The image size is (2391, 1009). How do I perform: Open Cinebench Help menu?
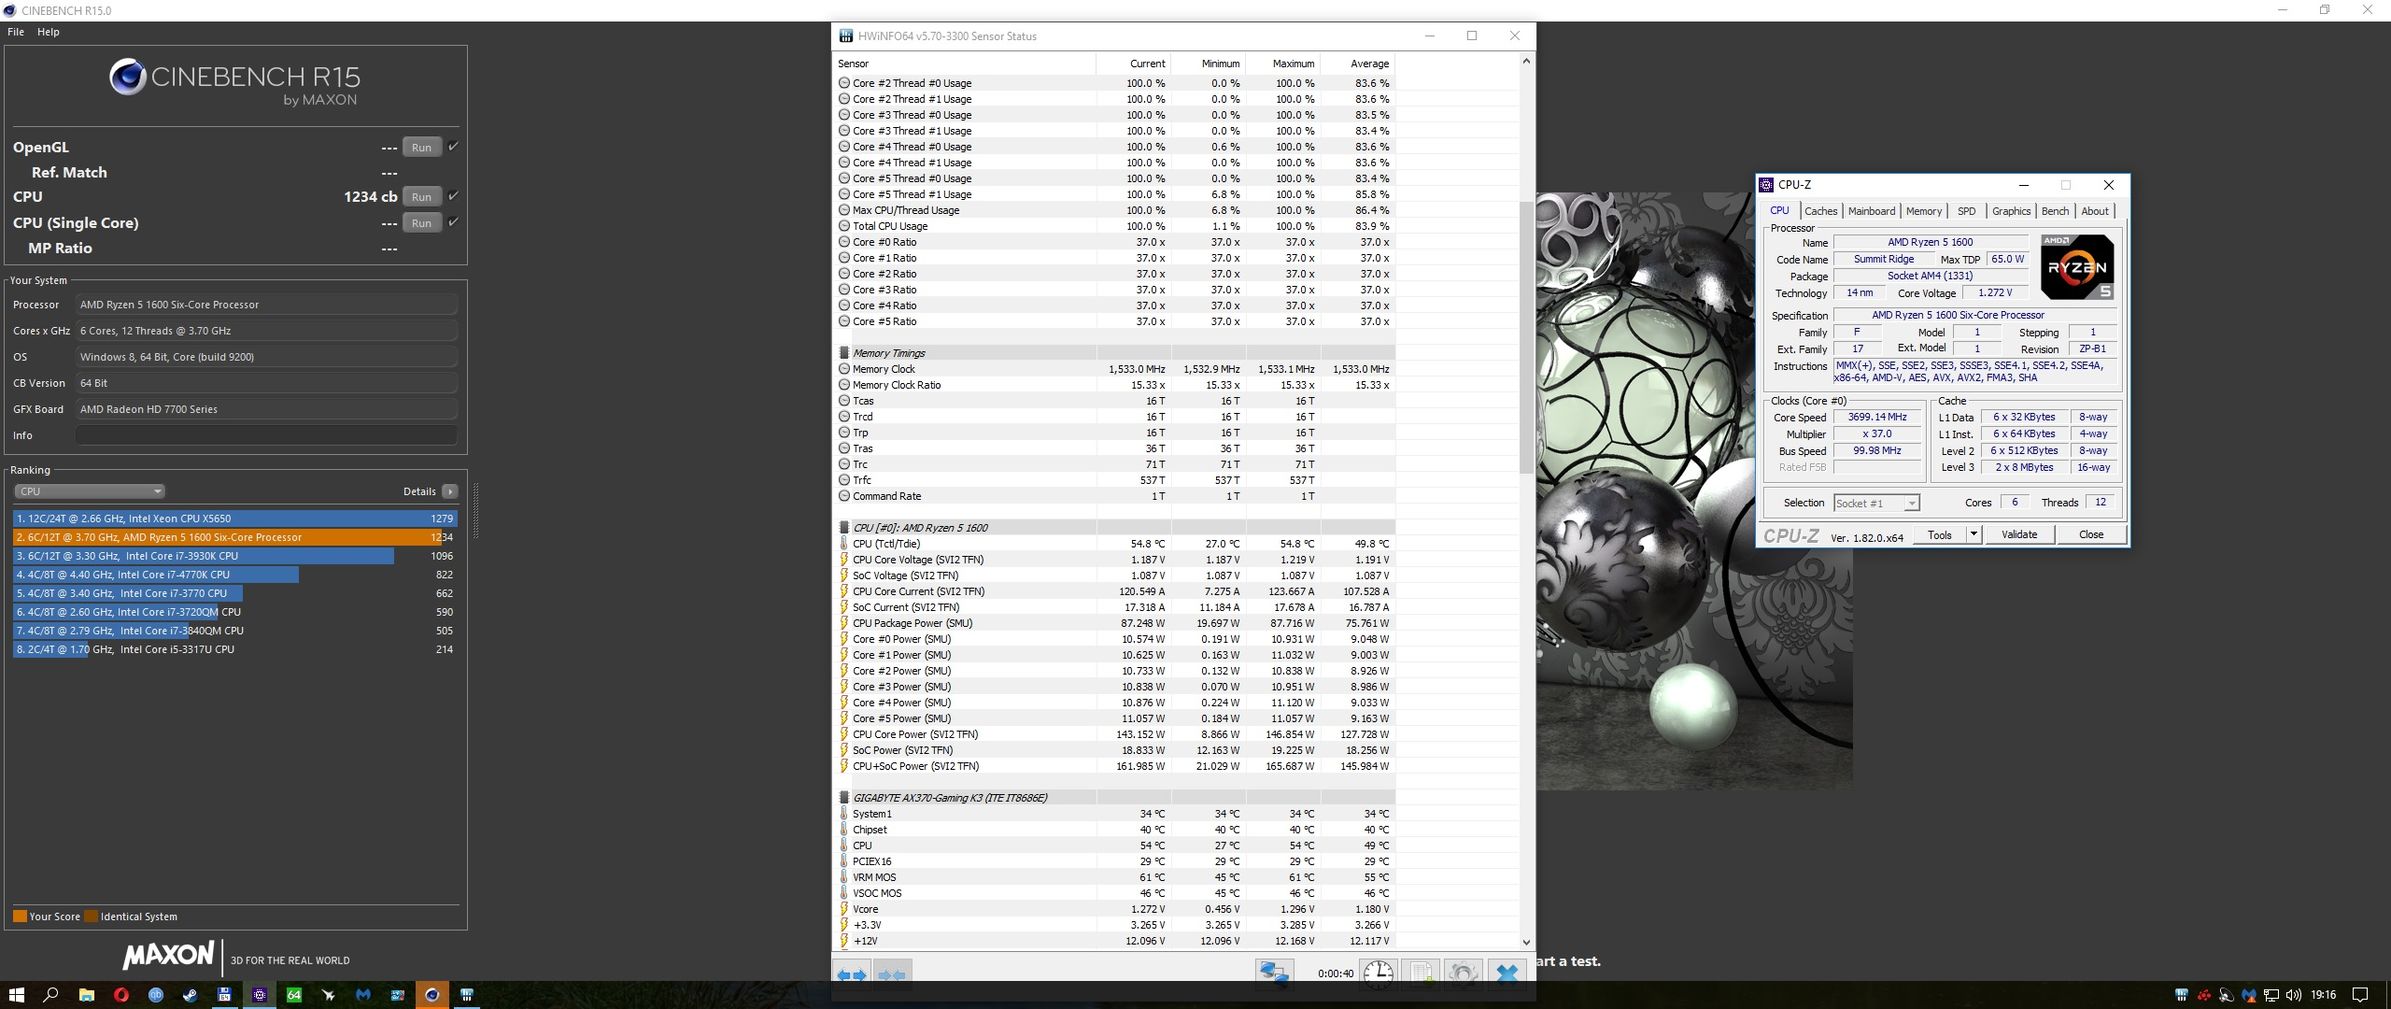(x=48, y=32)
